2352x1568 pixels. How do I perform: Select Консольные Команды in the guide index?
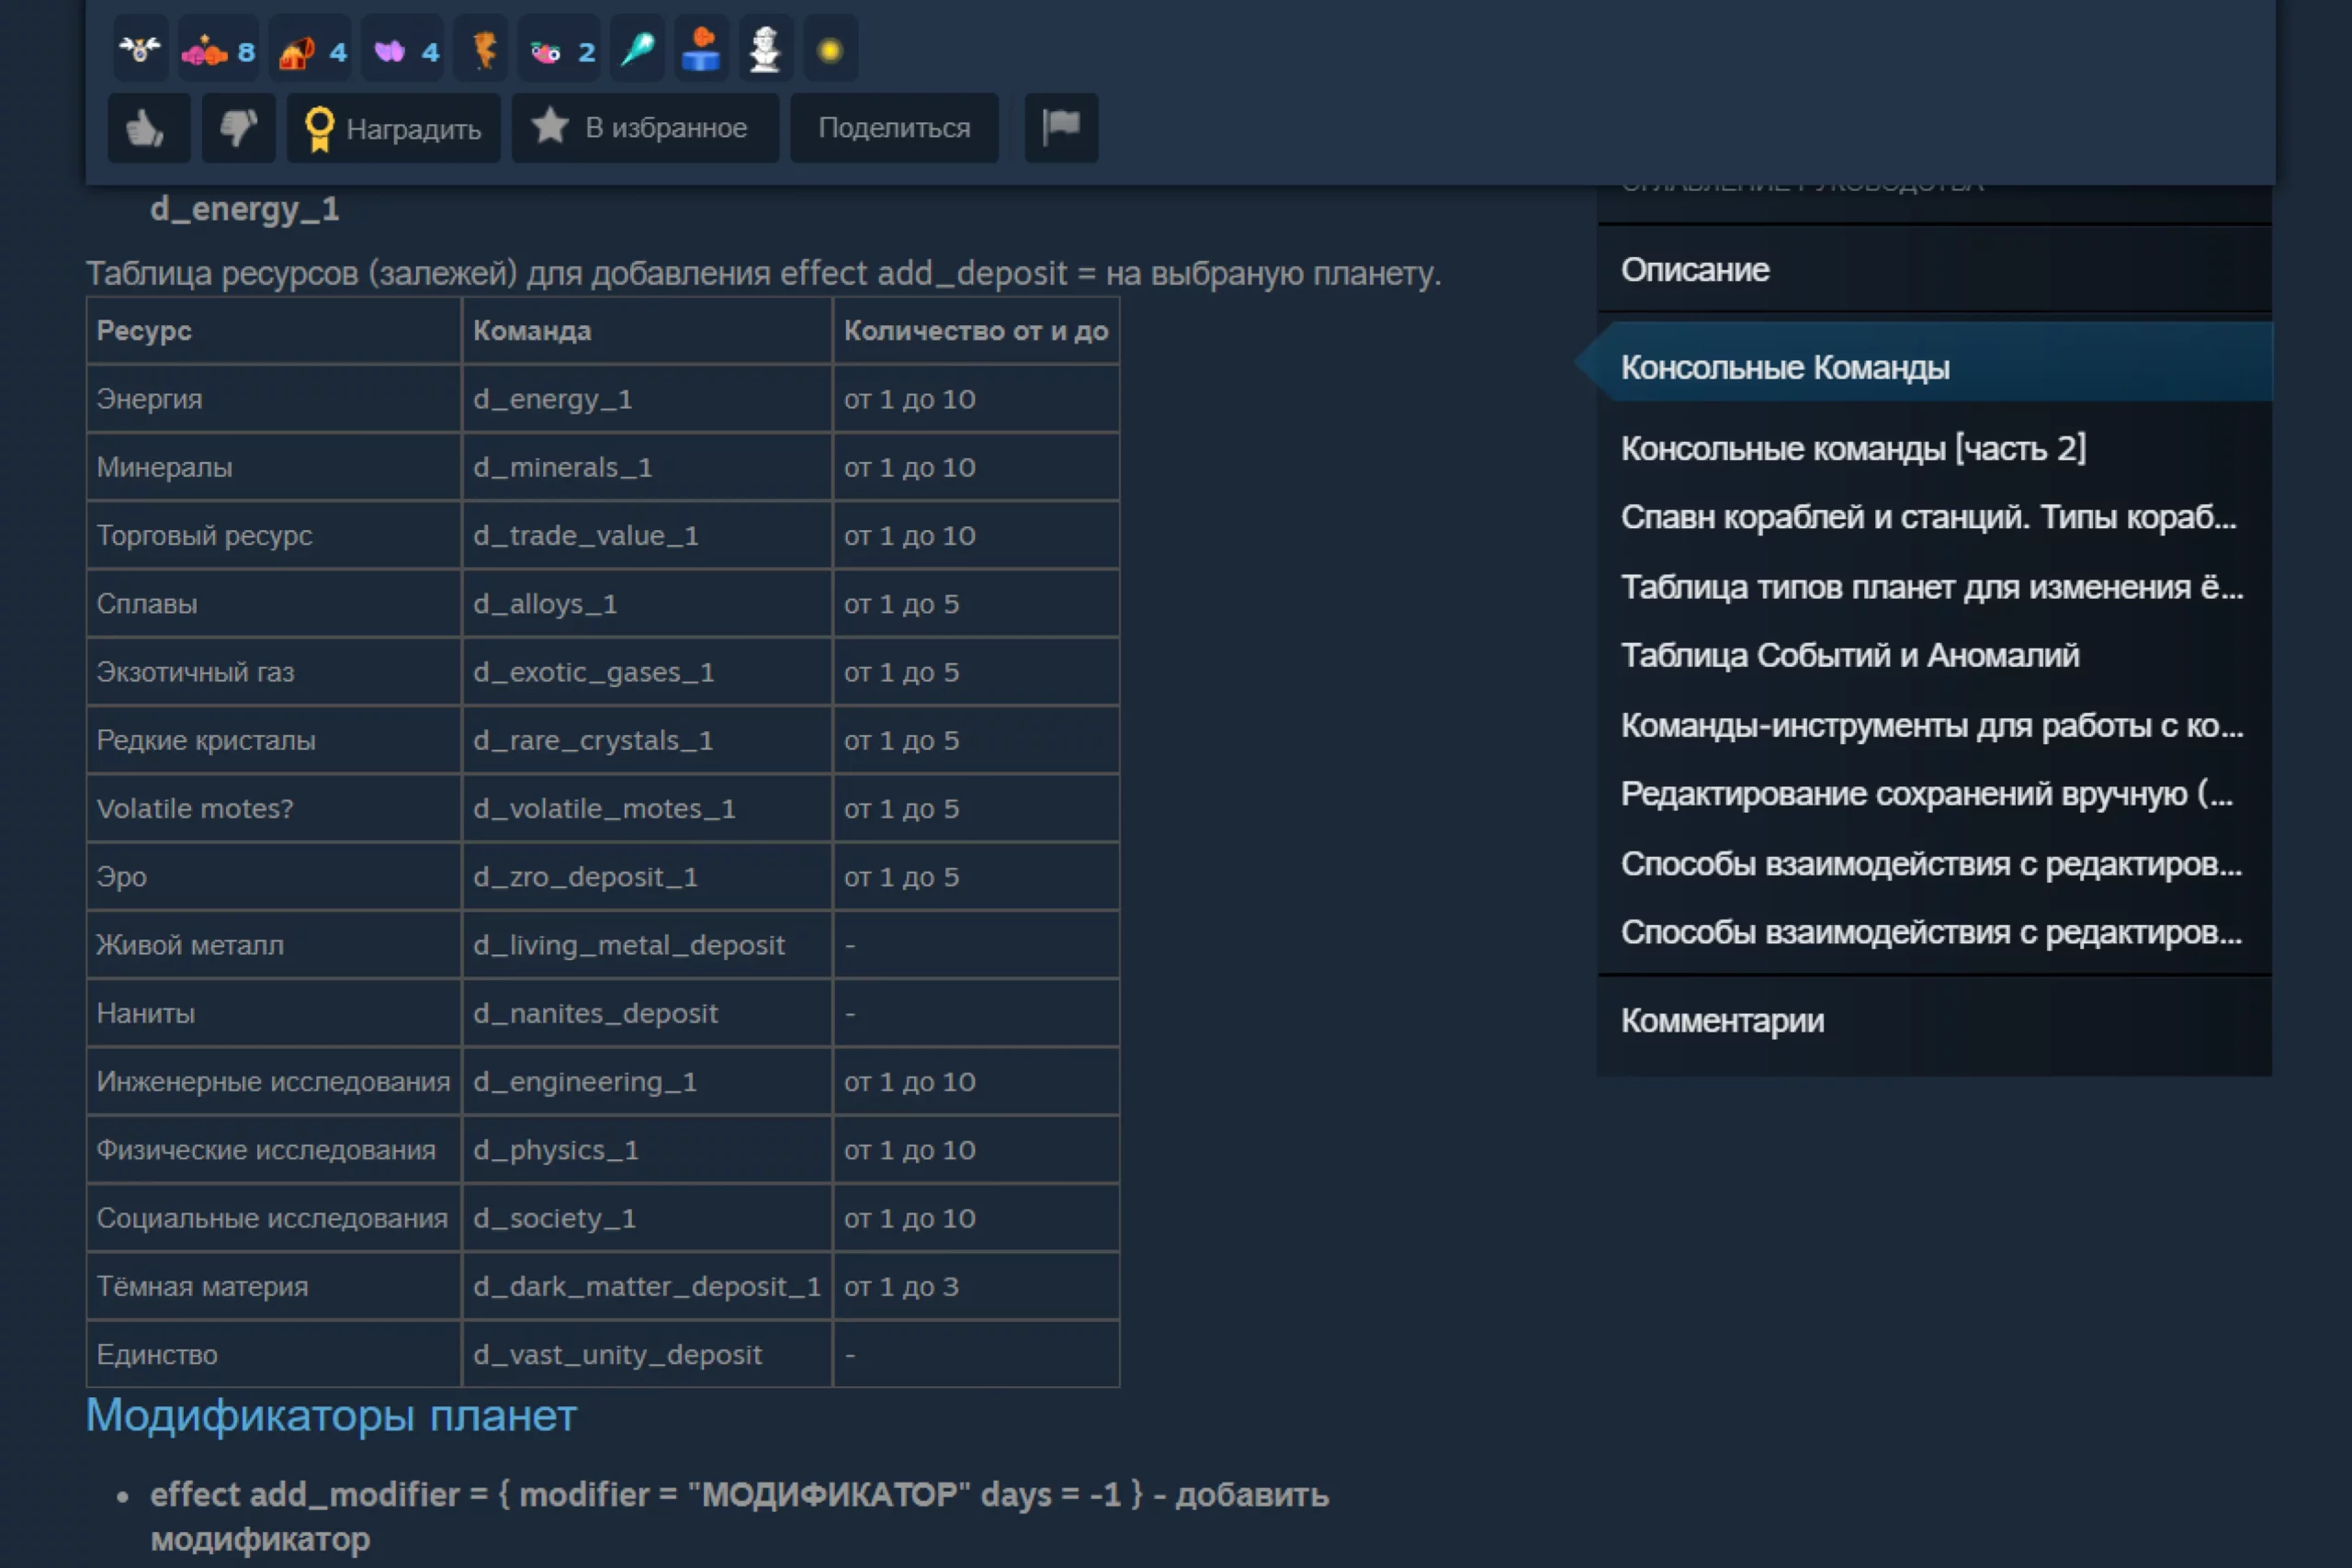point(1784,367)
